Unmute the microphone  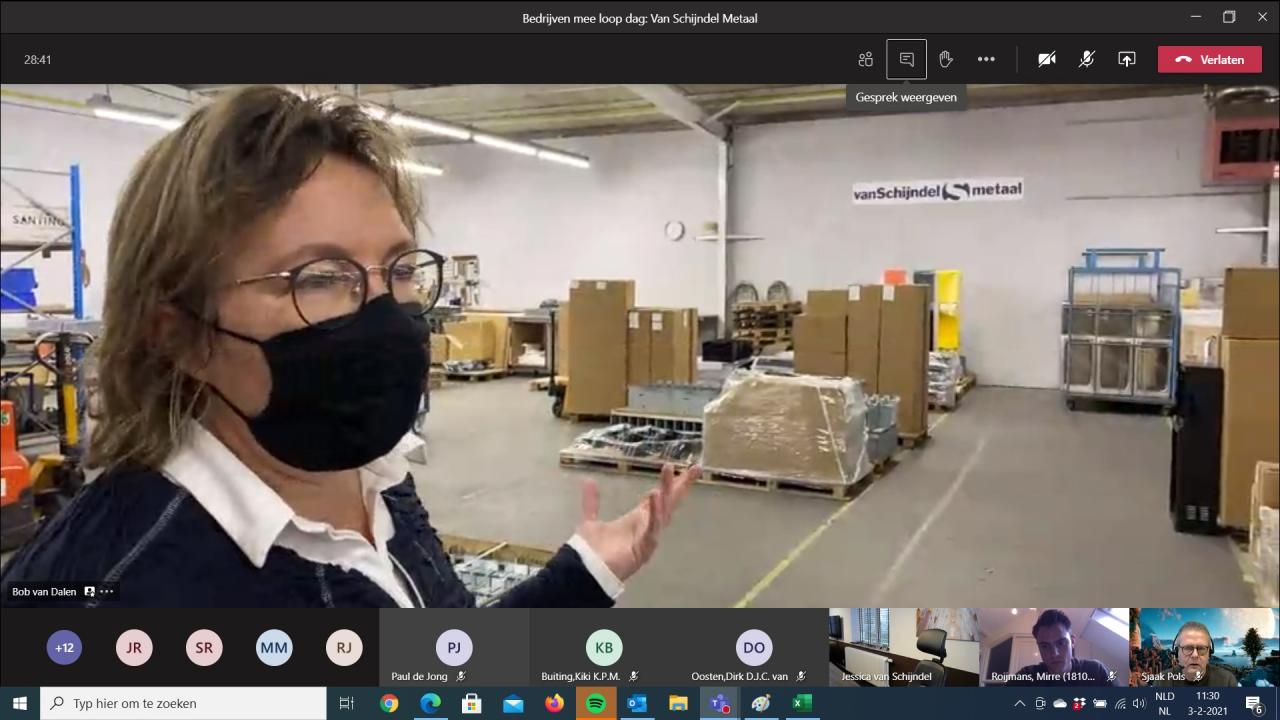pyautogui.click(x=1087, y=60)
